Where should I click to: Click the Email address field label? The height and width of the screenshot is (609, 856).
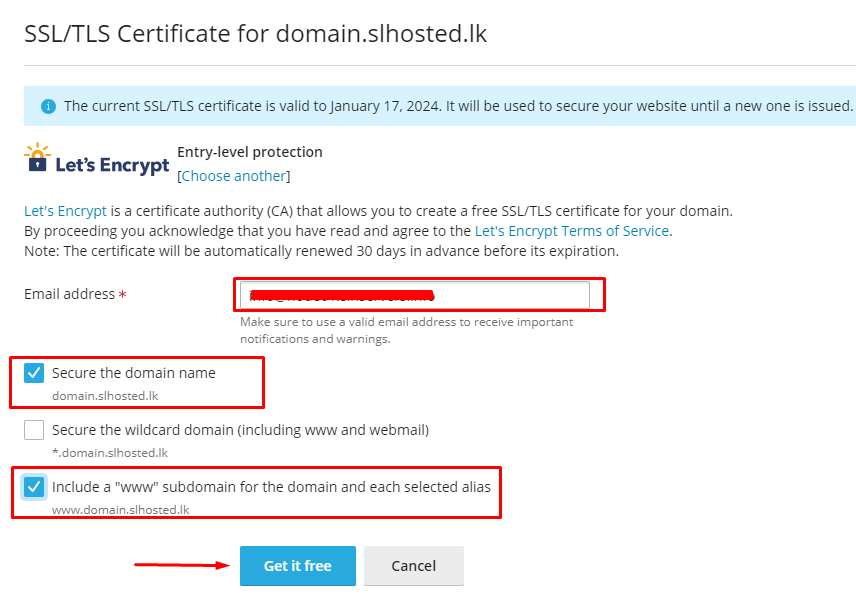tap(69, 295)
